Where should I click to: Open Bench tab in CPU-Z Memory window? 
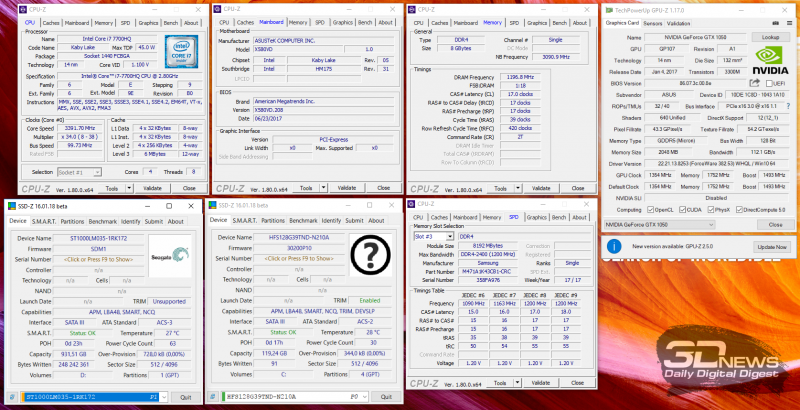[560, 23]
